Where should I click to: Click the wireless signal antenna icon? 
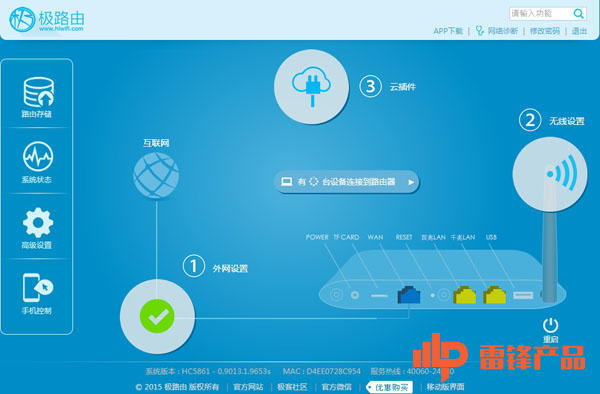(550, 174)
